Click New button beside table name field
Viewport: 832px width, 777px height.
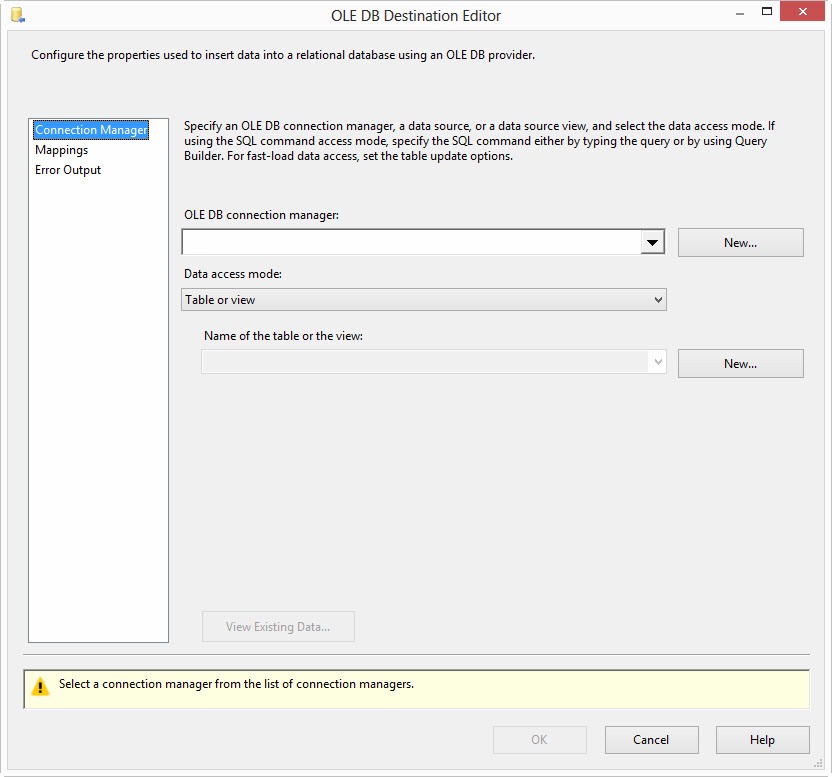click(741, 364)
